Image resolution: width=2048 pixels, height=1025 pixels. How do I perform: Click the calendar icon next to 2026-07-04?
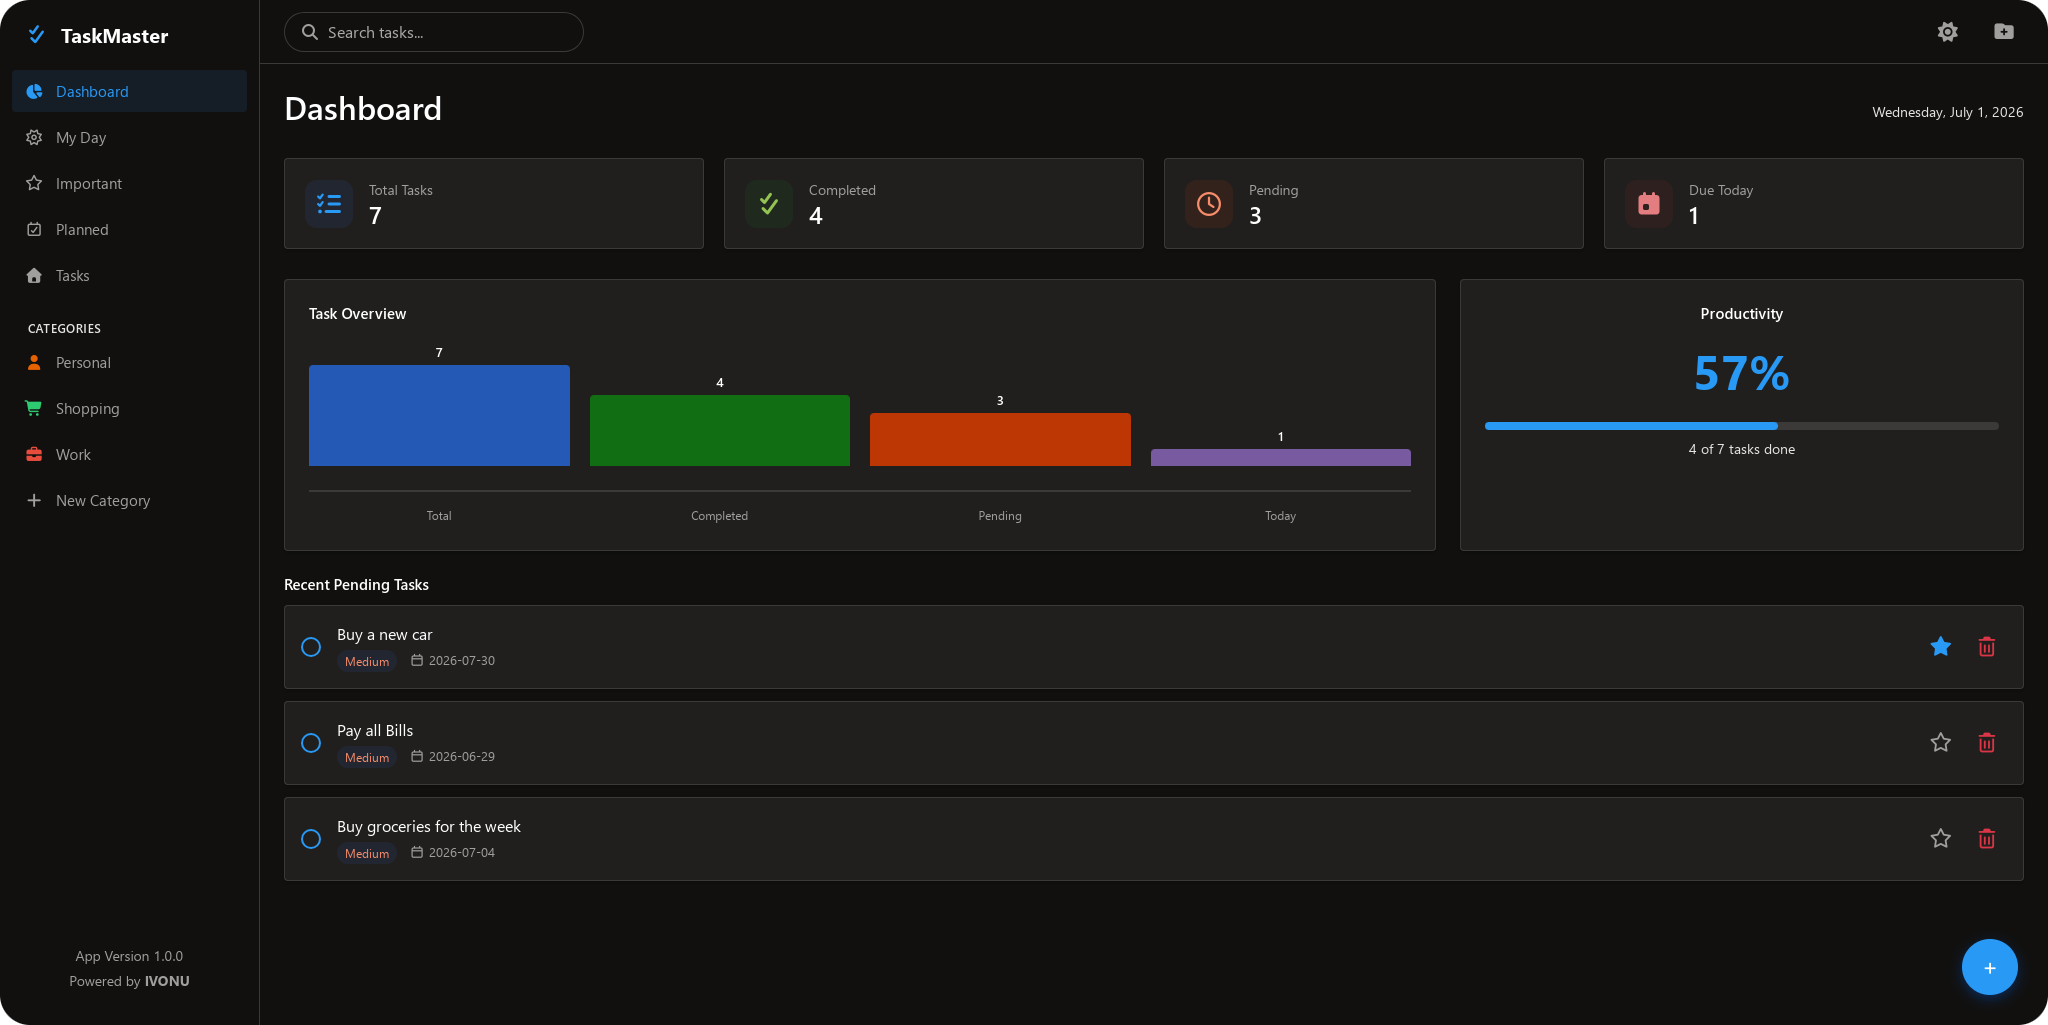[x=417, y=852]
